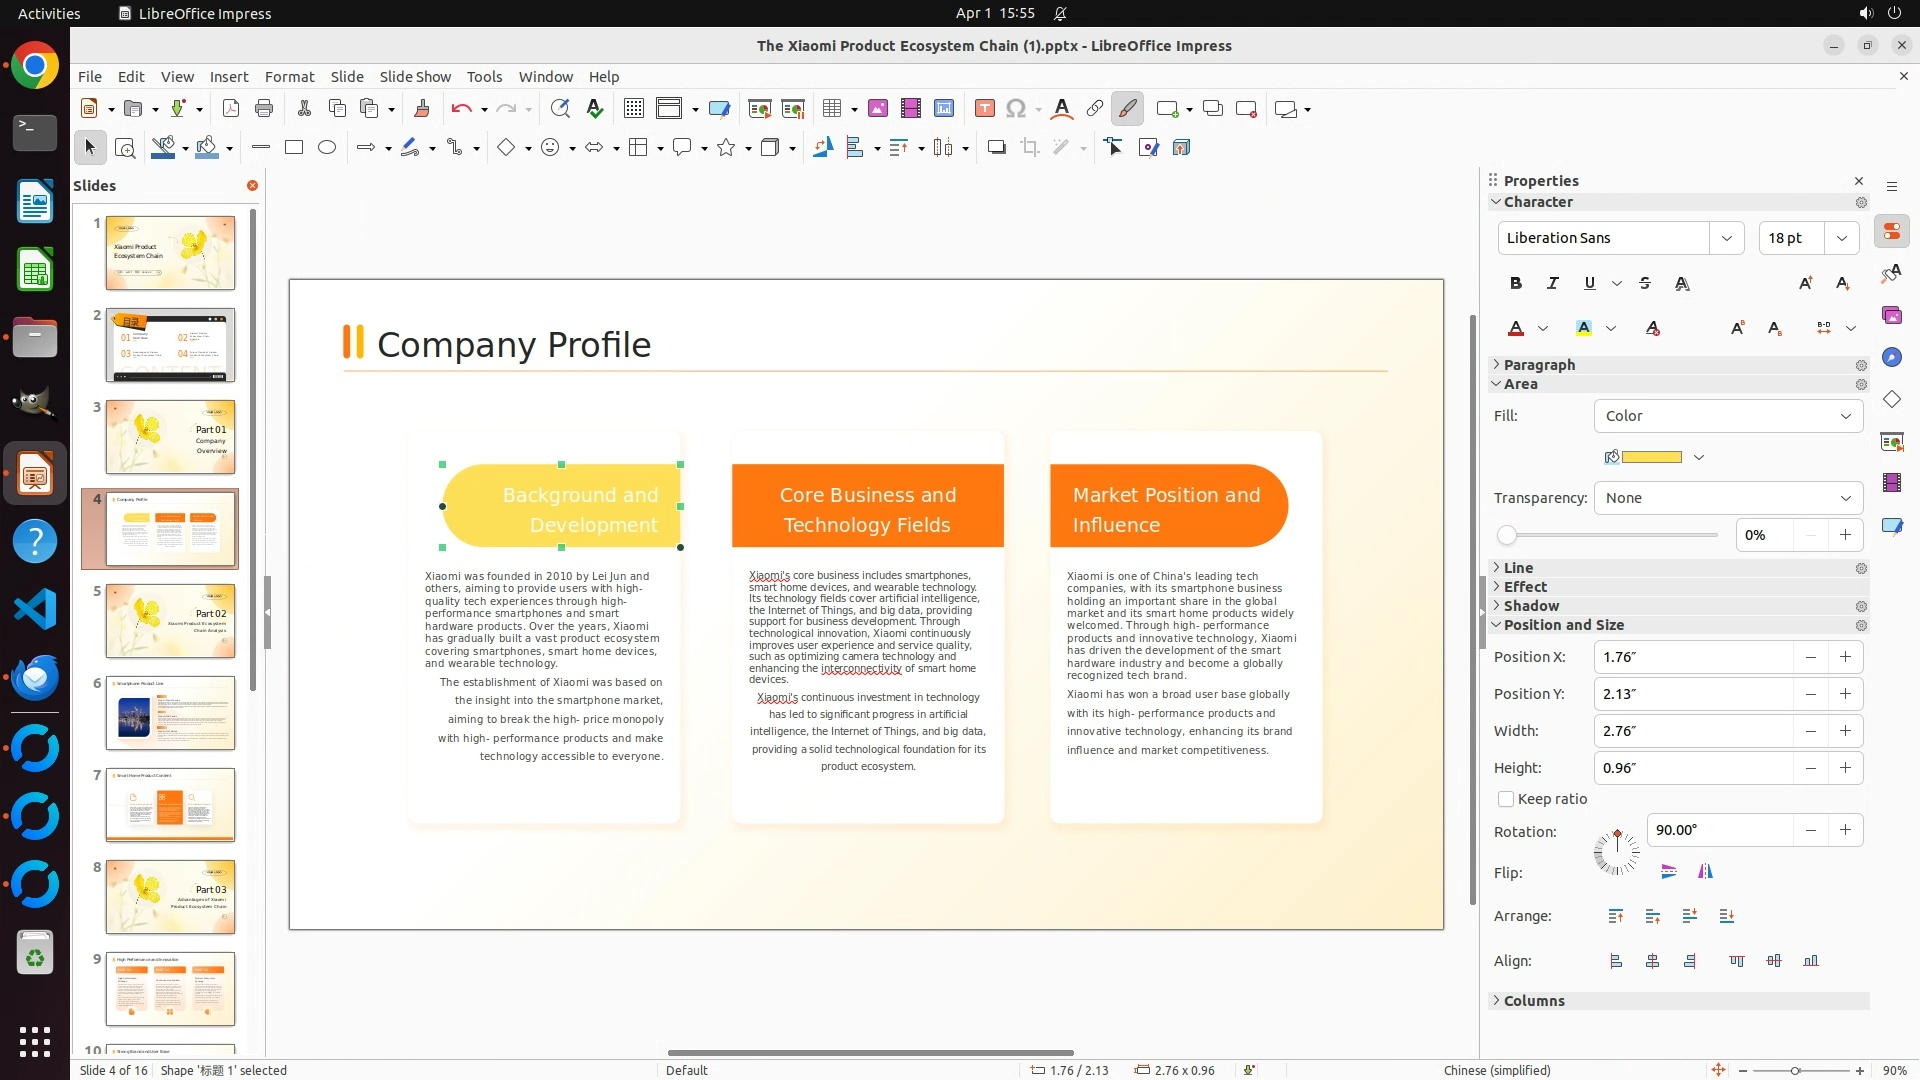Open the Format menu

(x=289, y=77)
